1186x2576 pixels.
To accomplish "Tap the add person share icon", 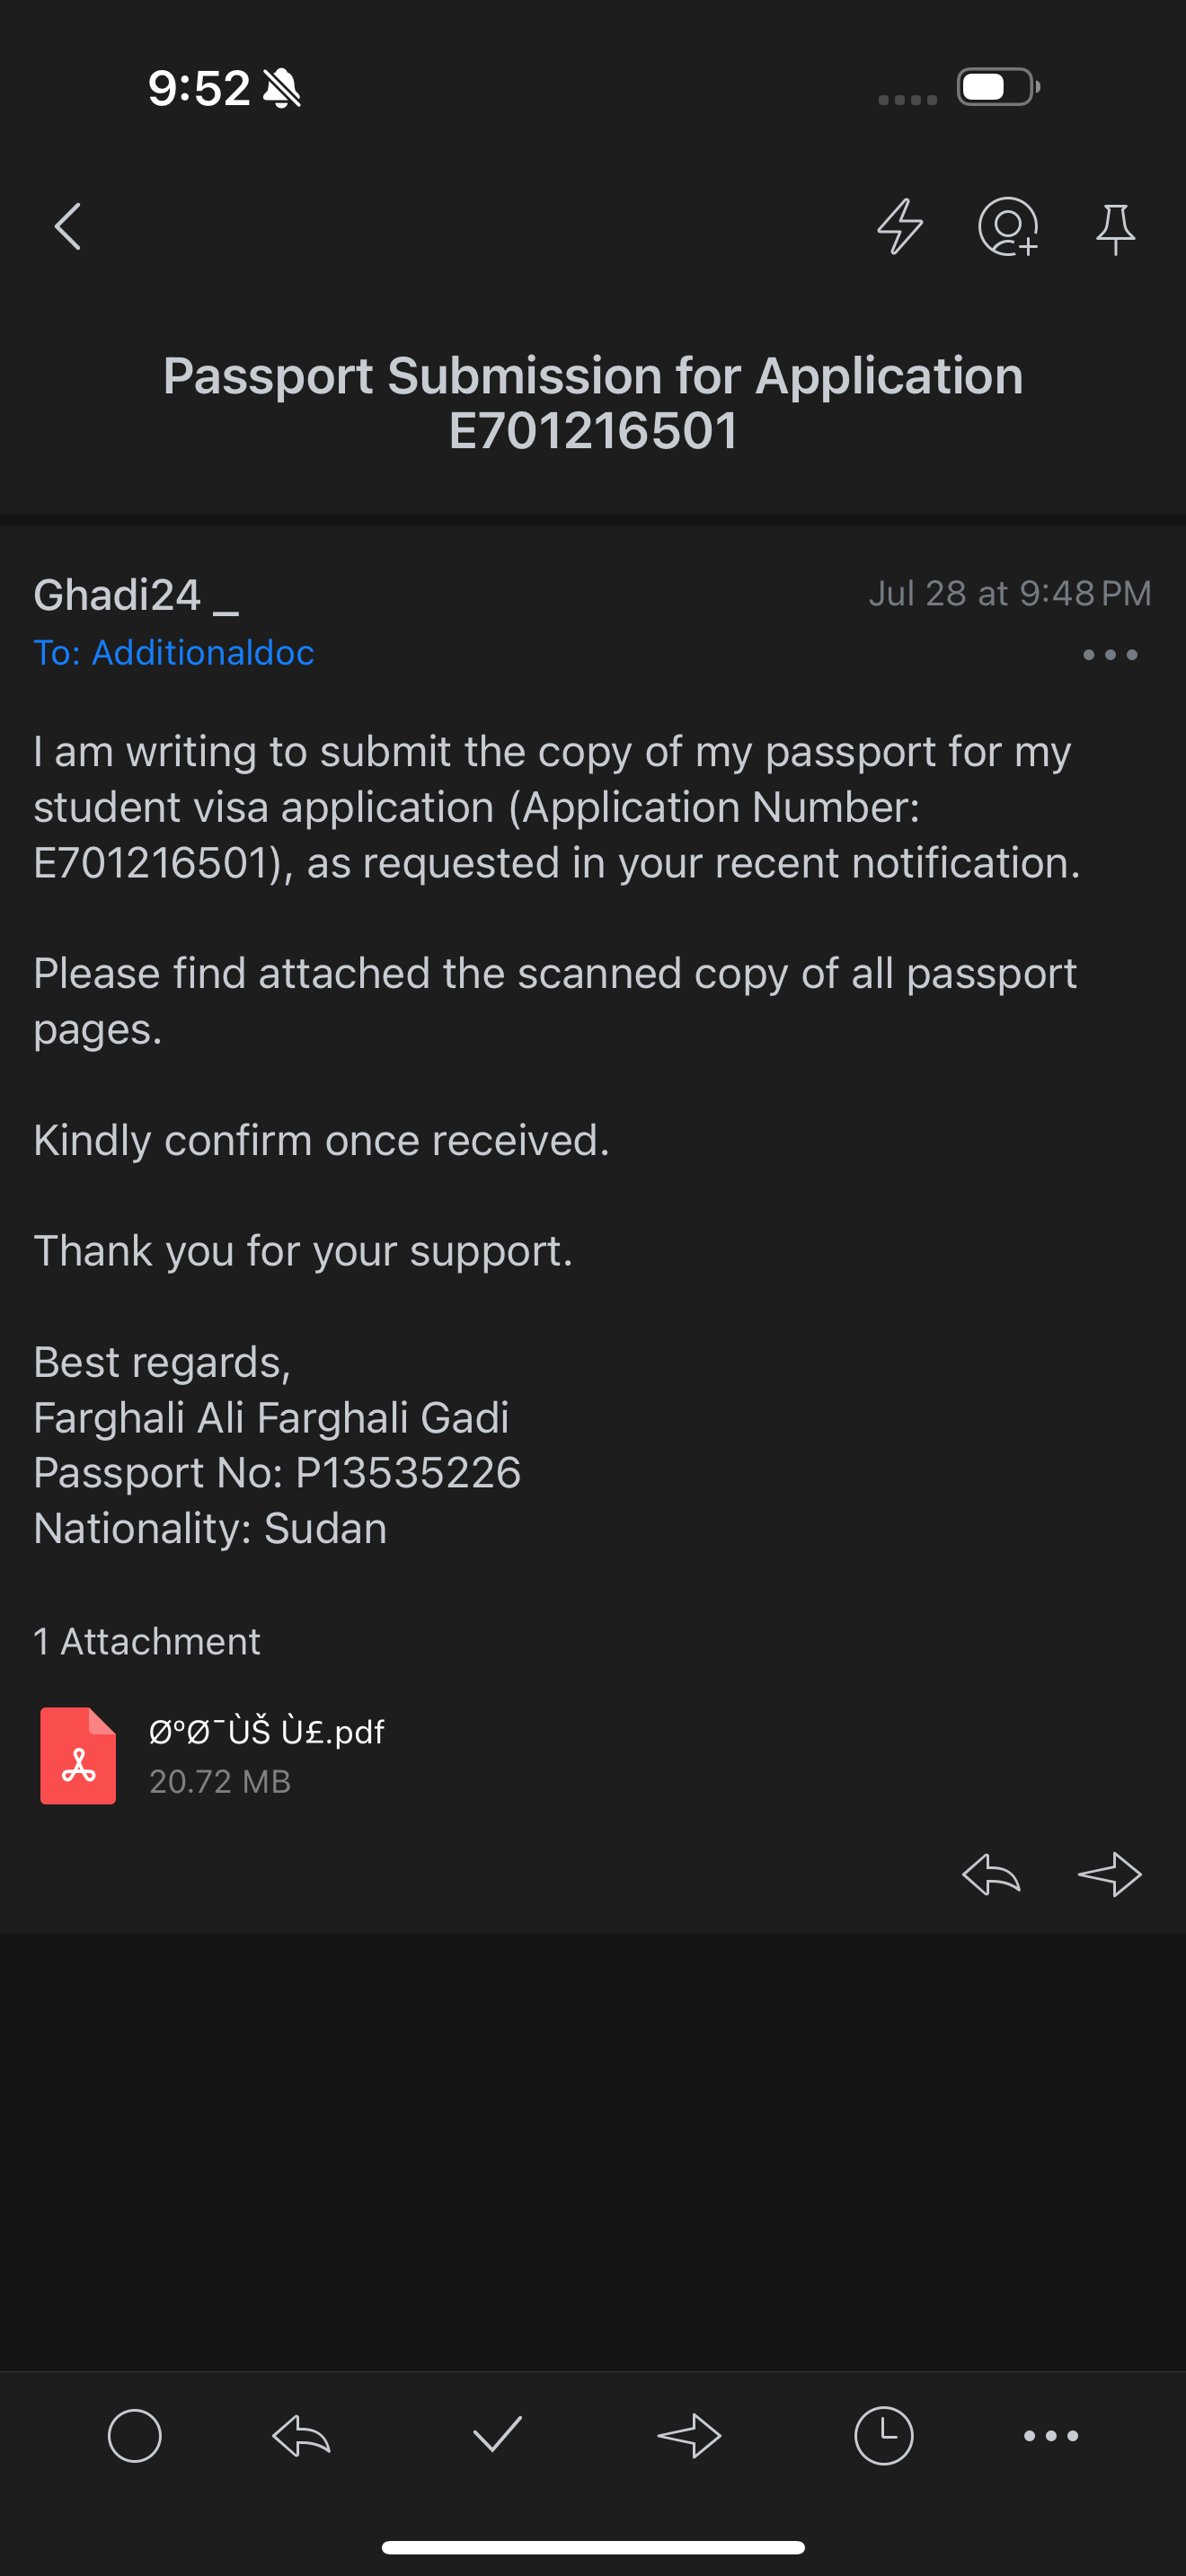I will click(1008, 227).
